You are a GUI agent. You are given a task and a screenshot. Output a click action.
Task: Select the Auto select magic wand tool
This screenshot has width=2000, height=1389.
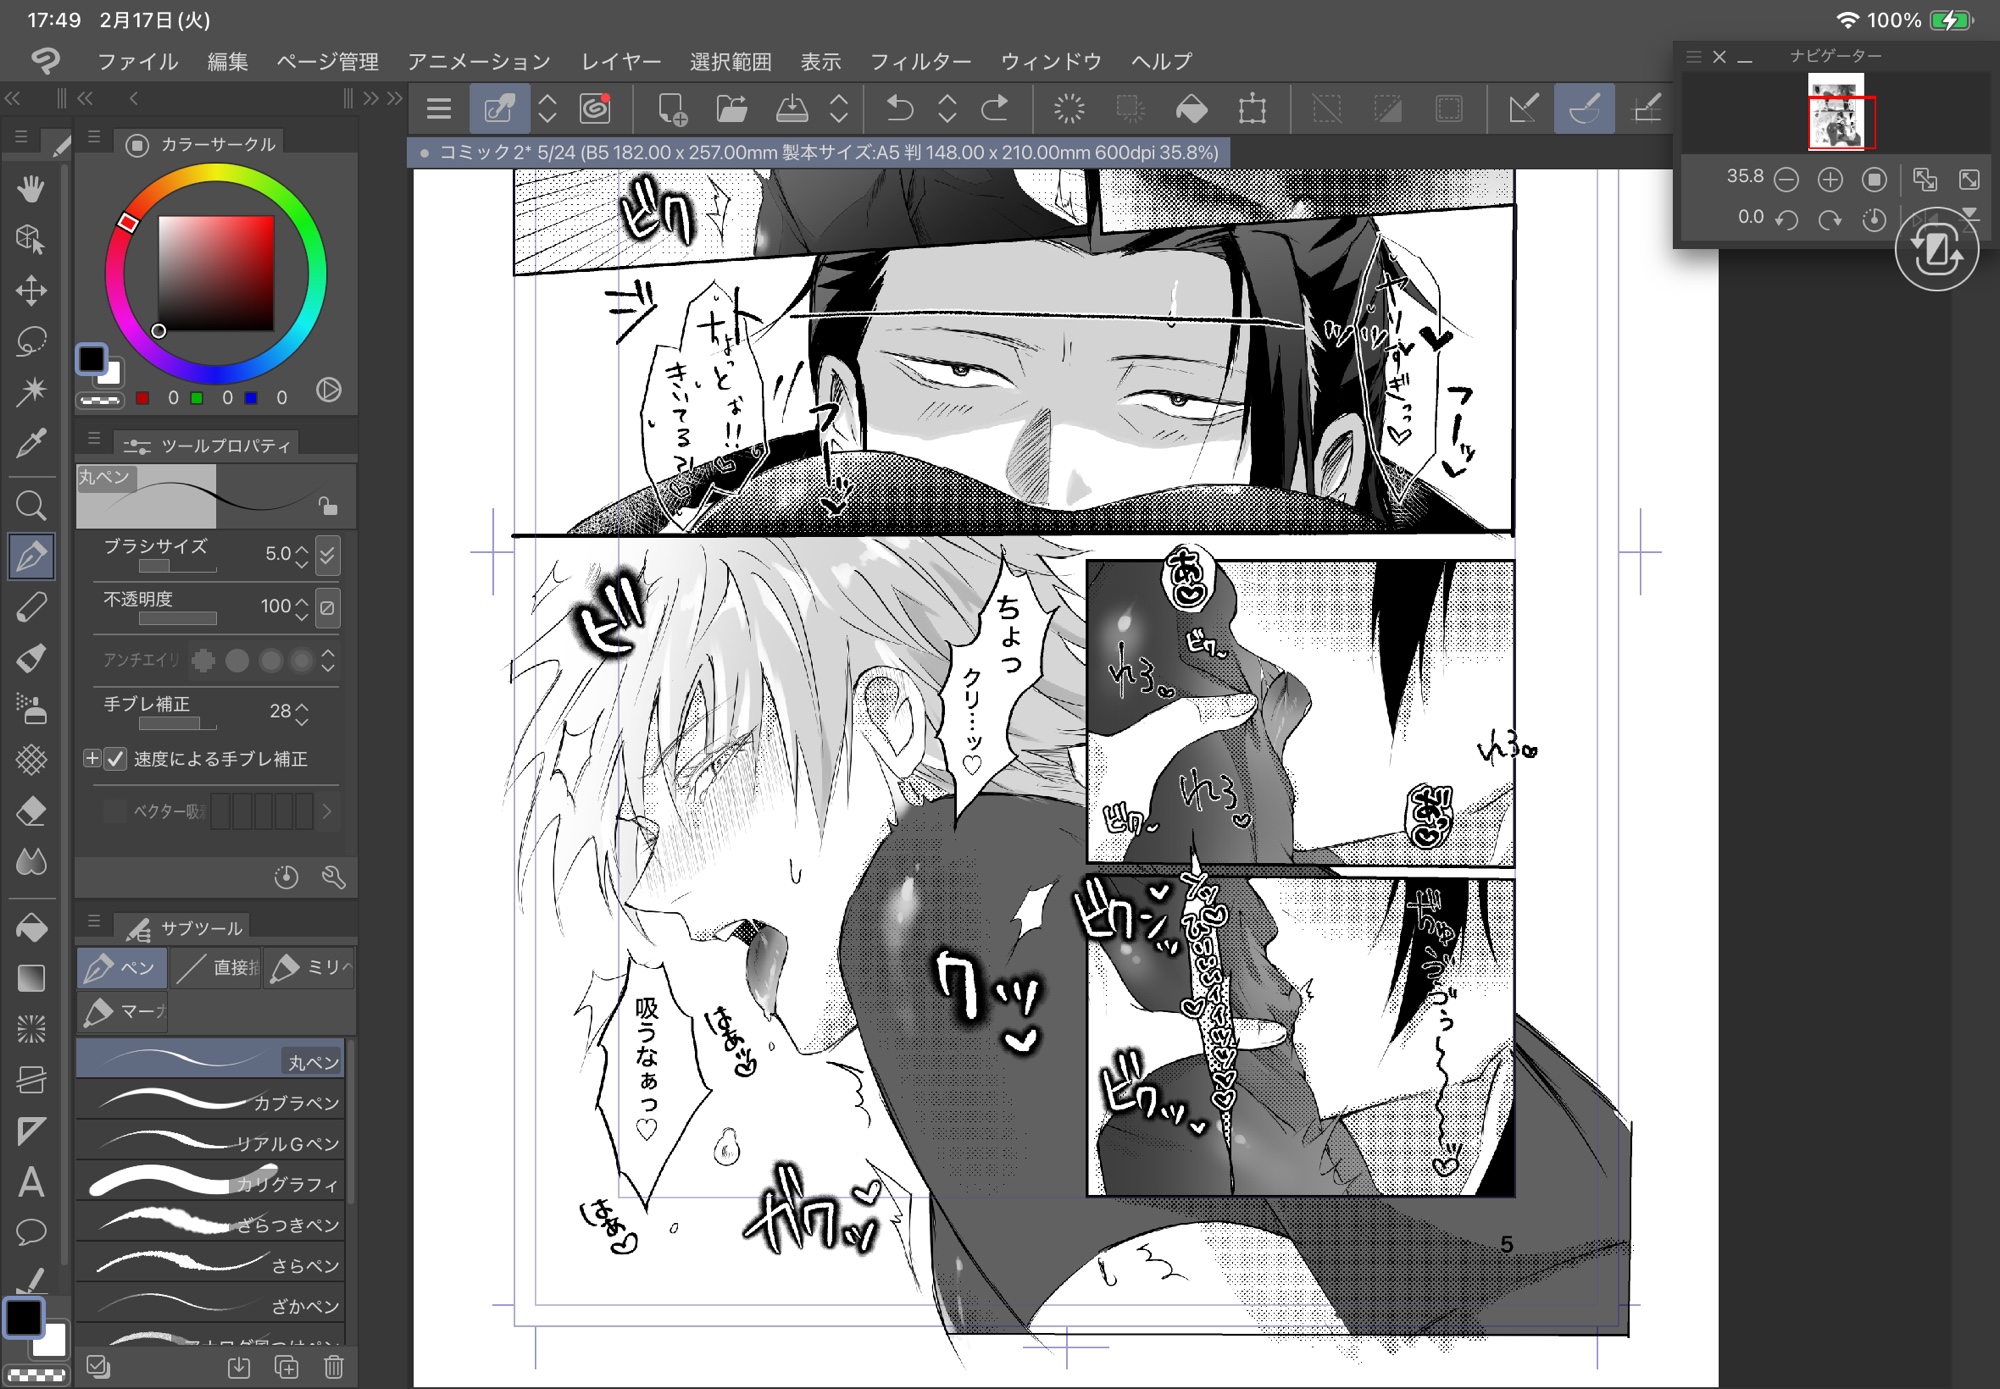click(31, 390)
